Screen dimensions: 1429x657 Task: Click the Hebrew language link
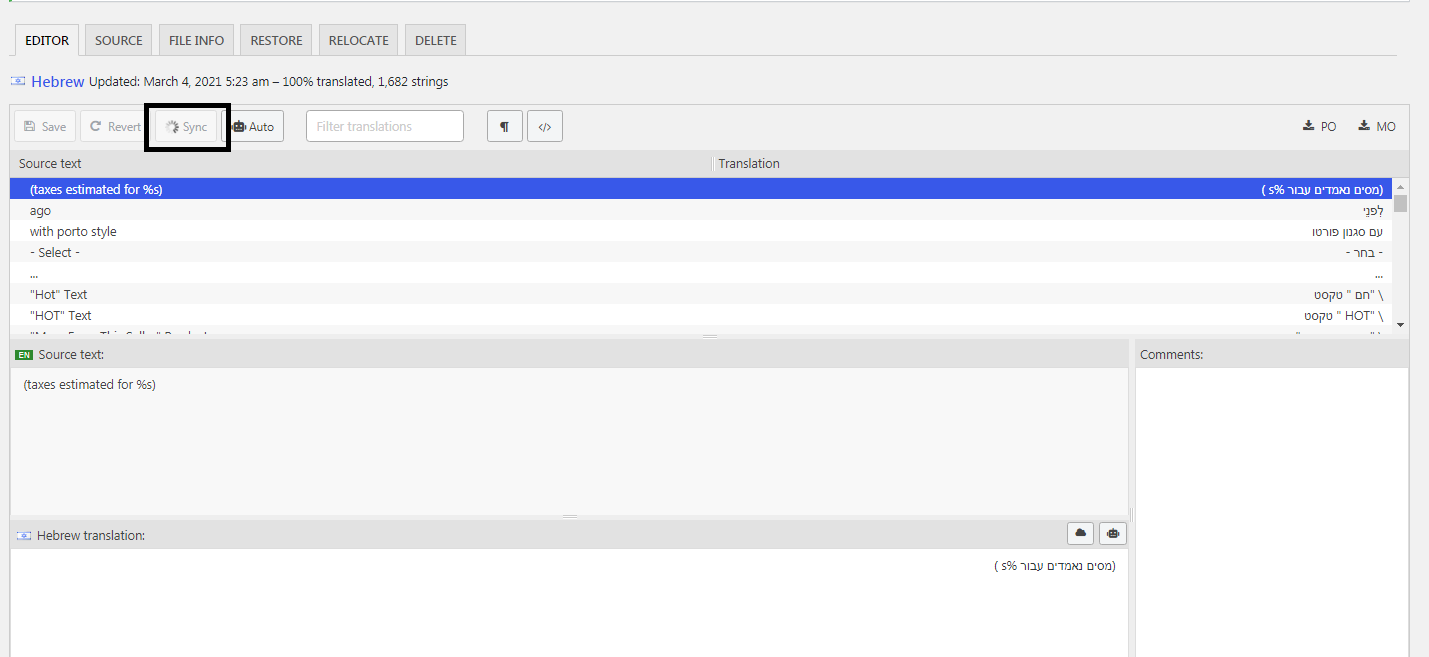(57, 82)
